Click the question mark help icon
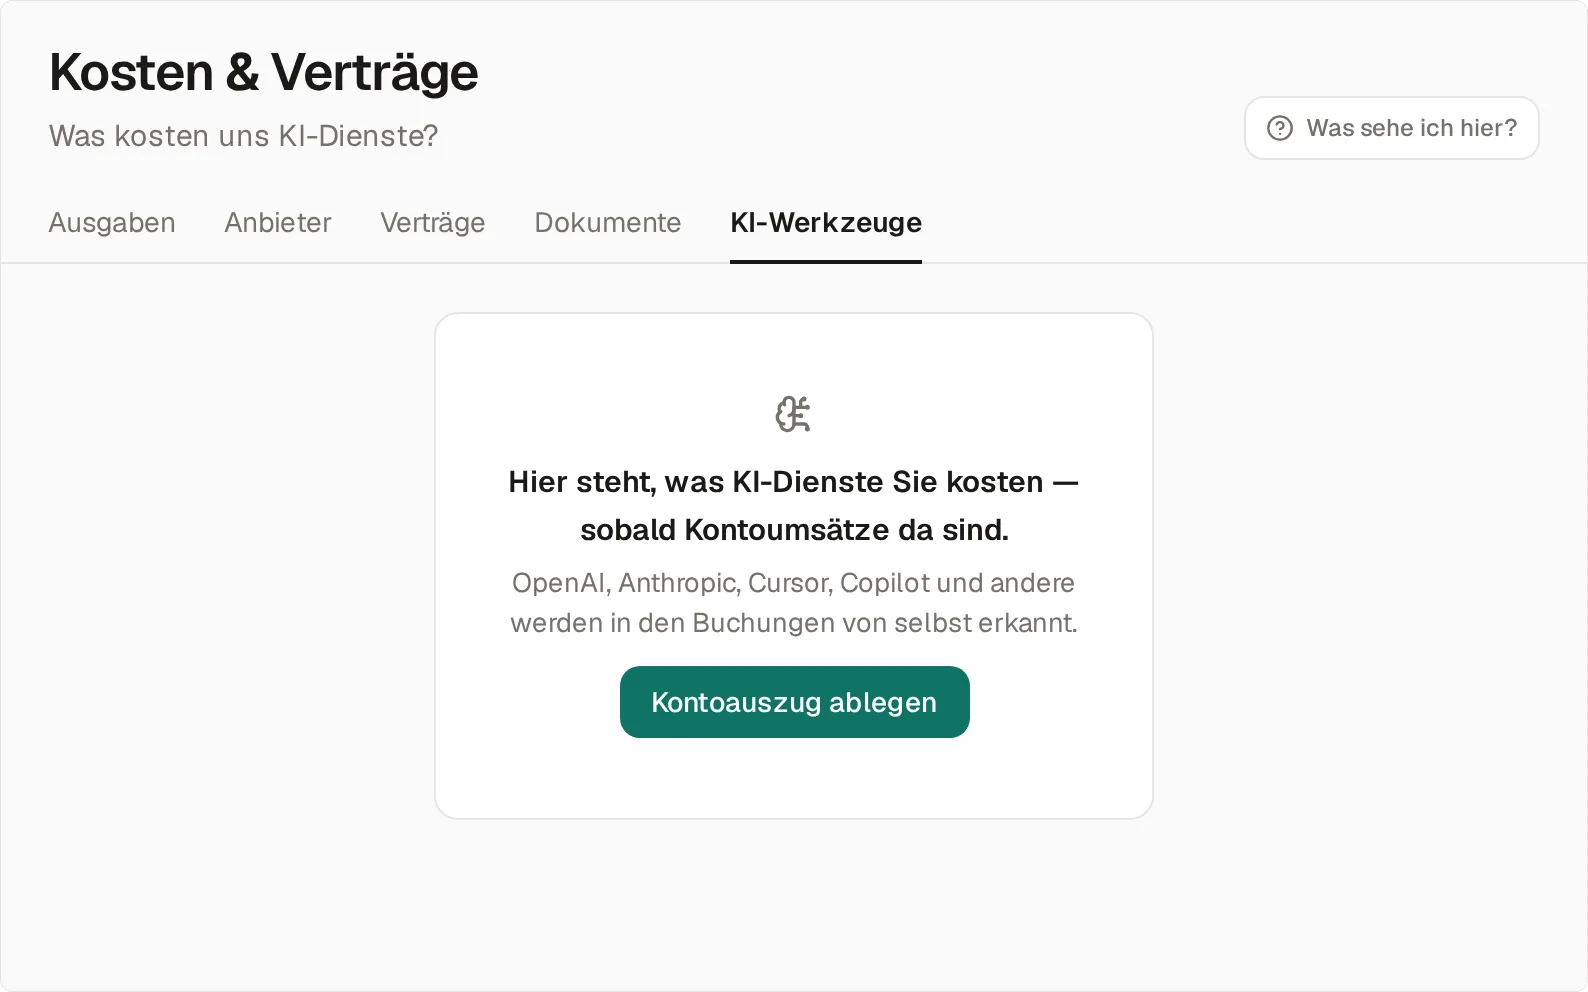 pyautogui.click(x=1280, y=128)
